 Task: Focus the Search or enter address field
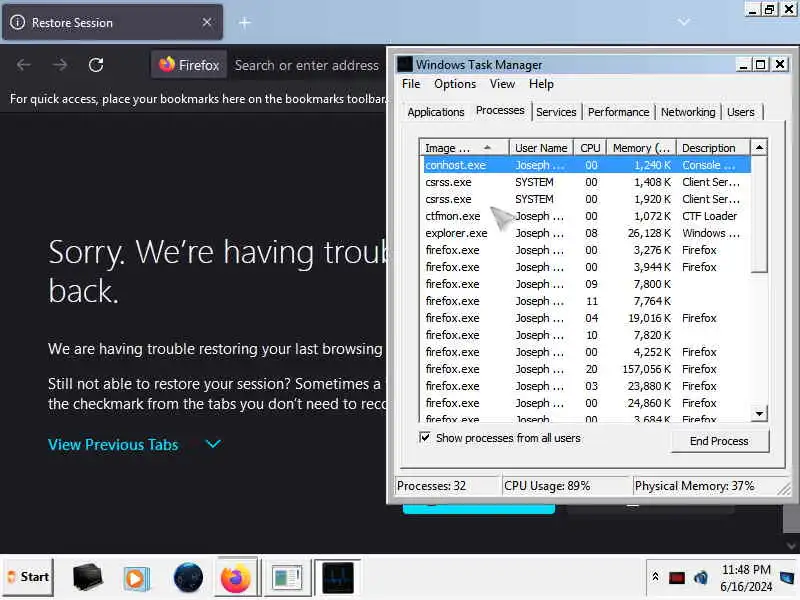click(307, 65)
